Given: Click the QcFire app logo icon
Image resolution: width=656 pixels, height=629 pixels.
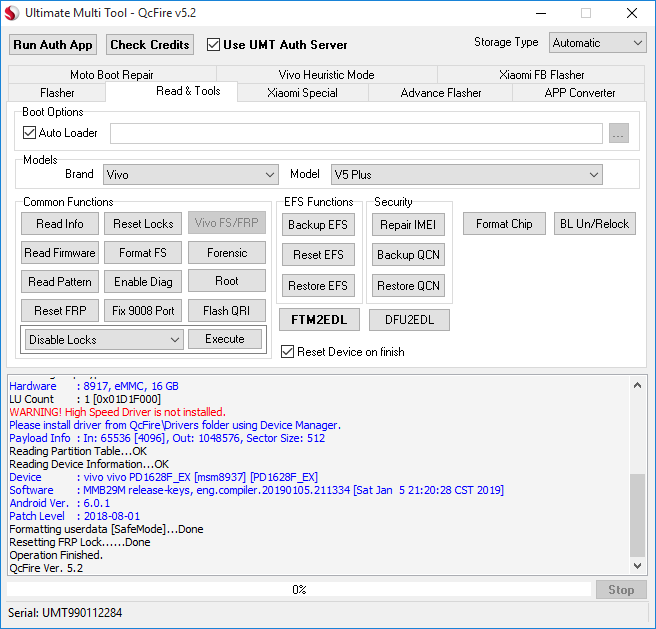Looking at the screenshot, I should (x=12, y=13).
